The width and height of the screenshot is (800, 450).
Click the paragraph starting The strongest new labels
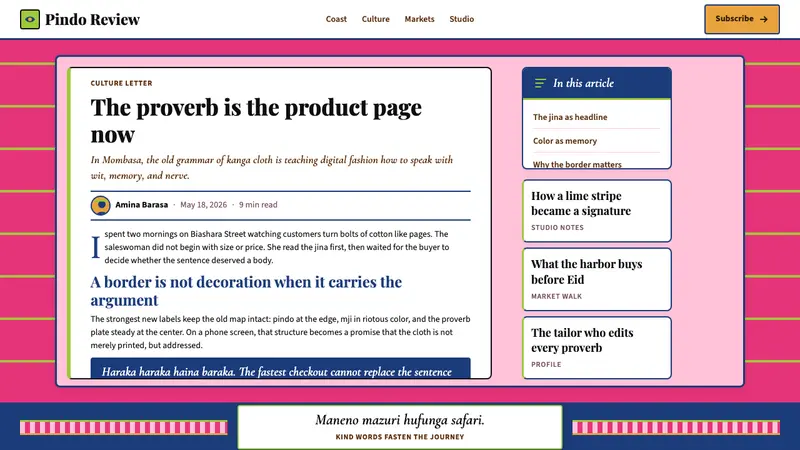coord(281,332)
